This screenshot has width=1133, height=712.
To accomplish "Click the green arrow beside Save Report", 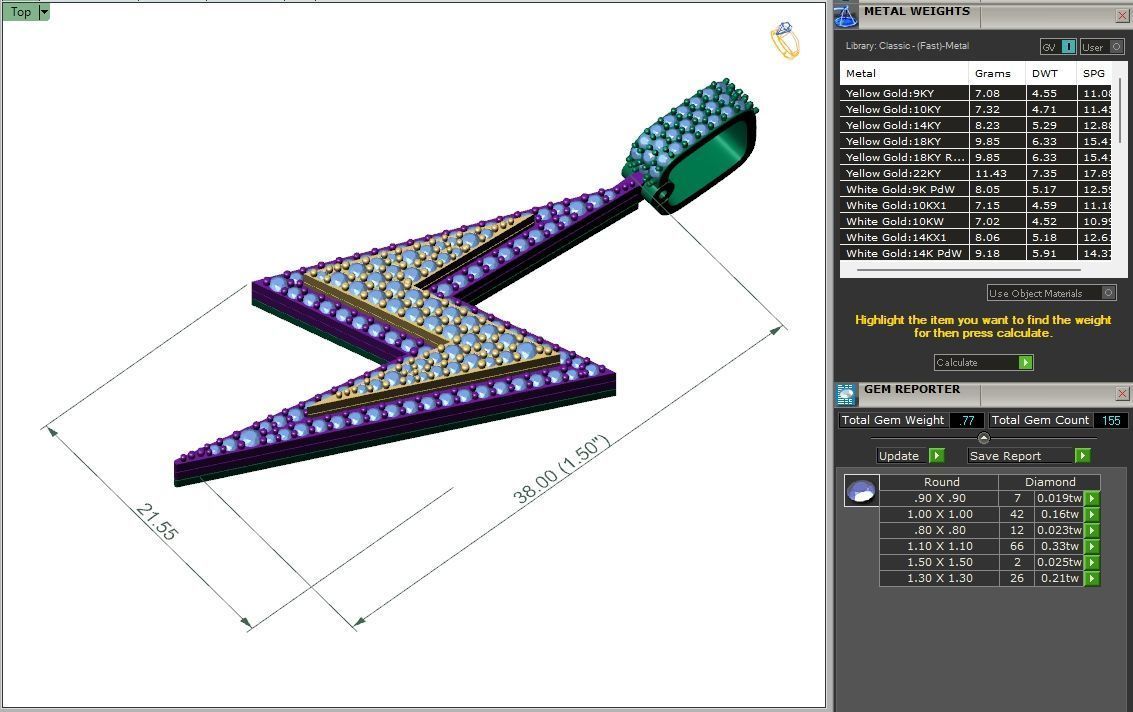I will (x=1082, y=455).
